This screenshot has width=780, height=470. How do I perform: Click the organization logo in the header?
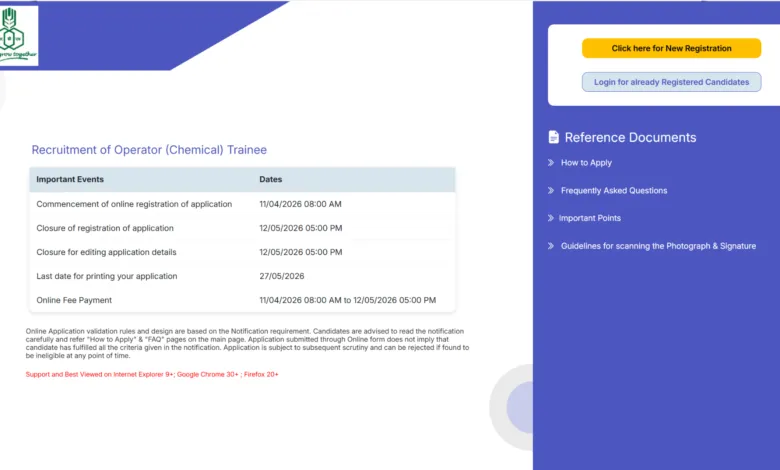[18, 35]
